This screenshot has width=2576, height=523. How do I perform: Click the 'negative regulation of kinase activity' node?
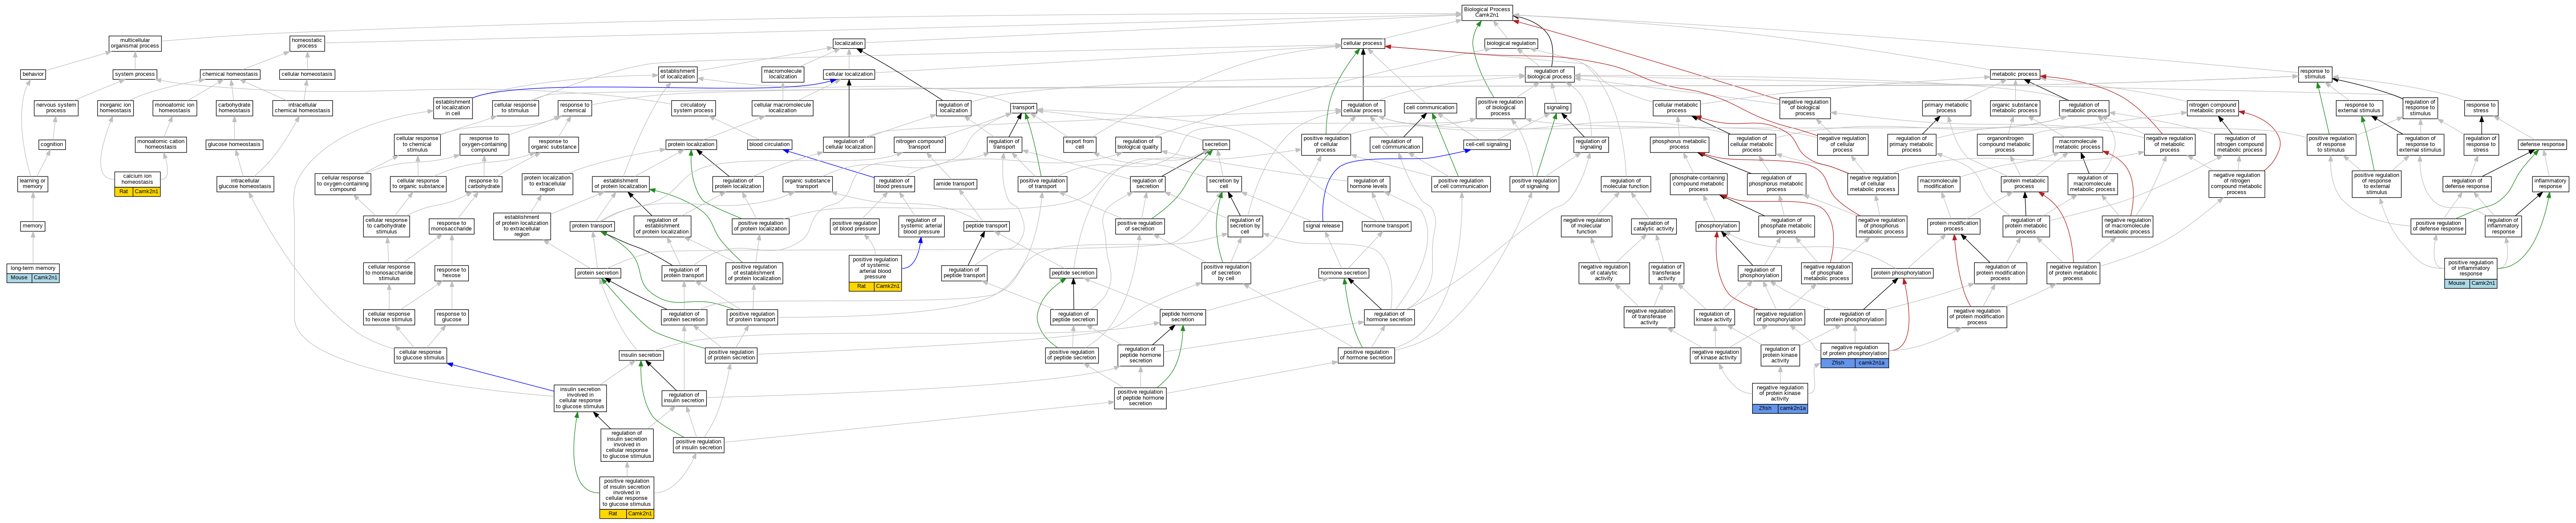click(x=1715, y=355)
